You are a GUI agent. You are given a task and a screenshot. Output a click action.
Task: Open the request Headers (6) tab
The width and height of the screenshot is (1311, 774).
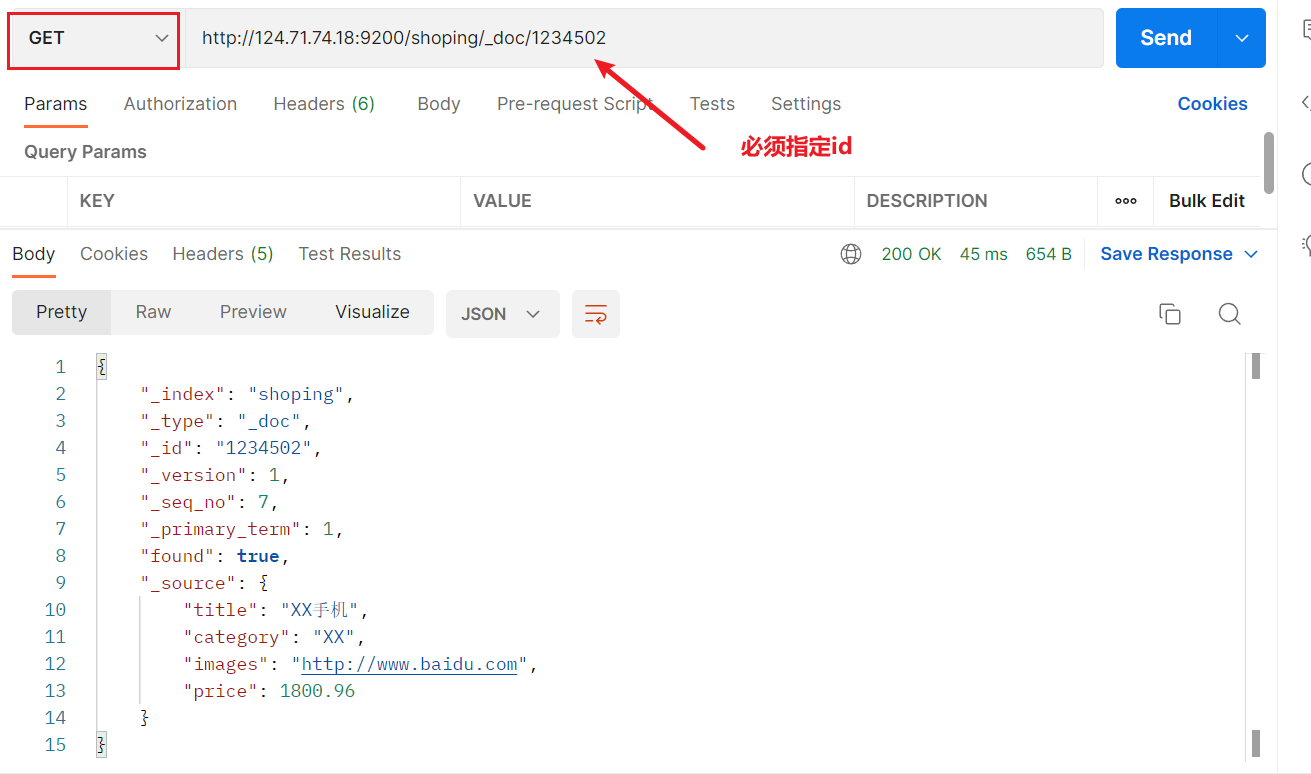point(324,104)
